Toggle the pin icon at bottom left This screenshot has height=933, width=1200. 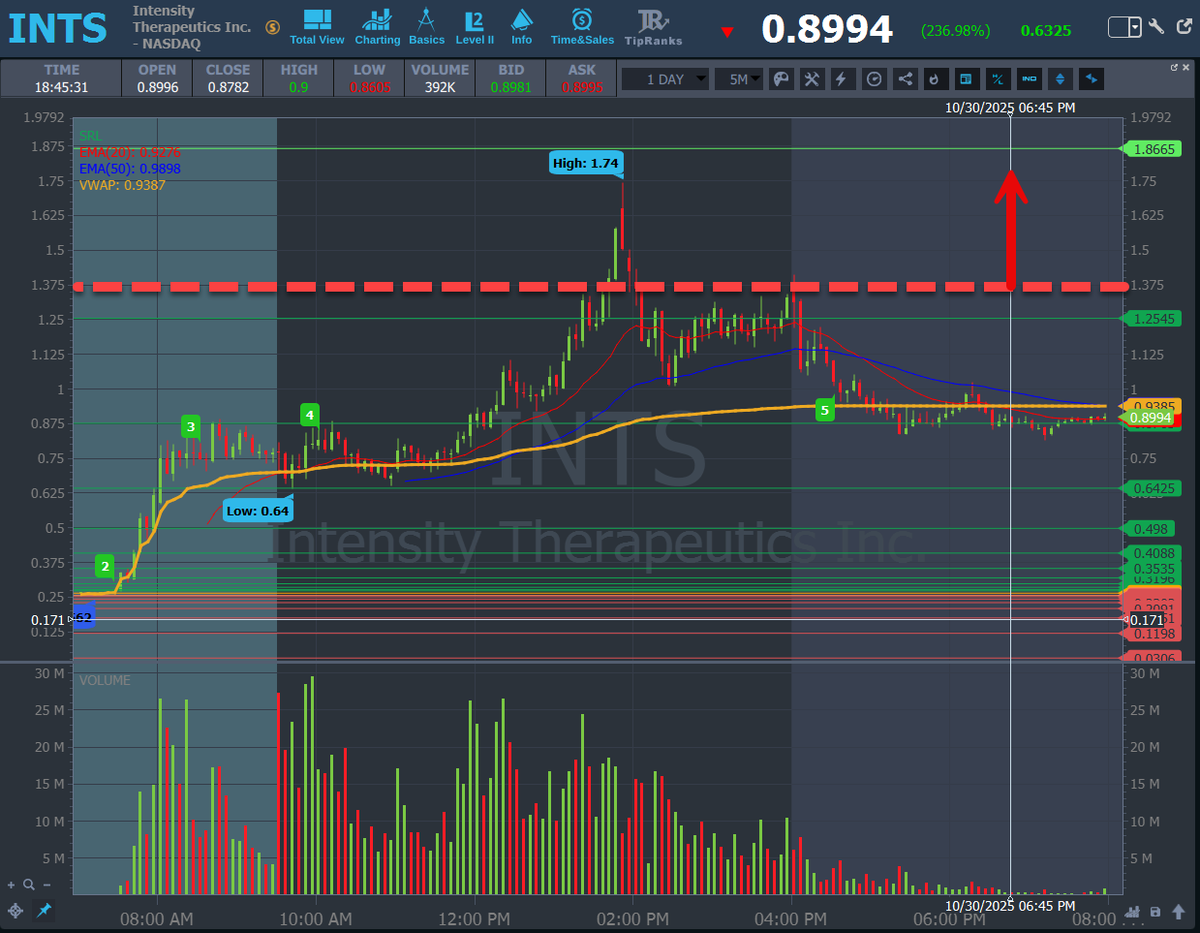point(43,911)
